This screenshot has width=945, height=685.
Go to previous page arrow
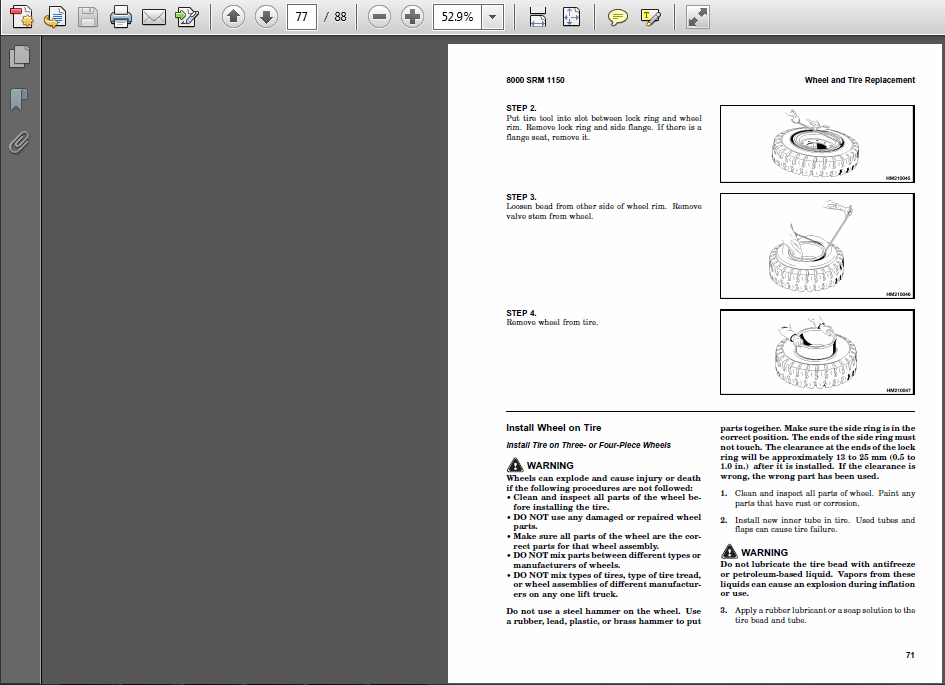233,17
